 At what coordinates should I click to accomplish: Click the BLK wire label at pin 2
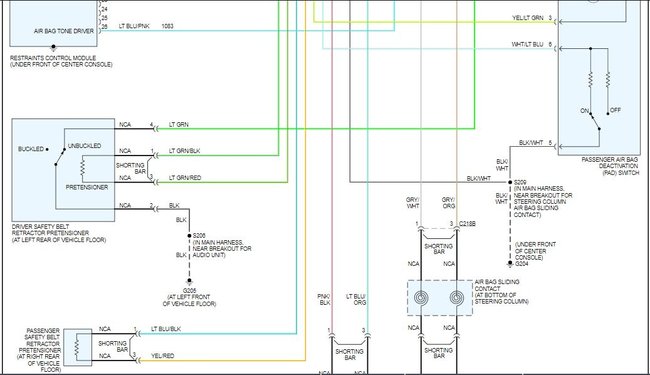click(x=174, y=206)
